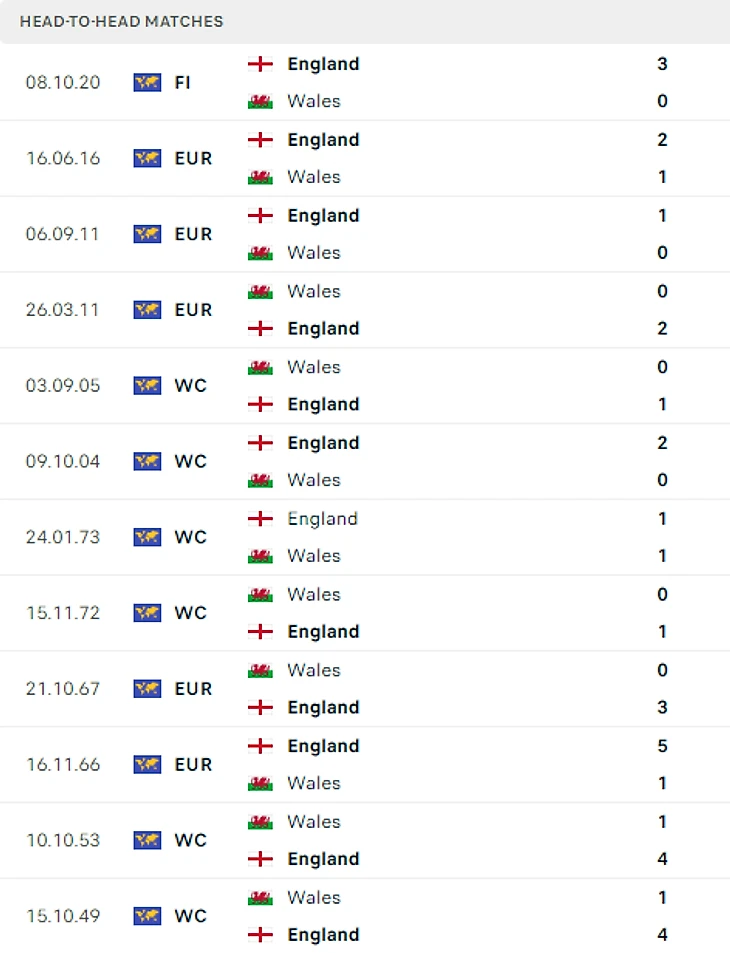The height and width of the screenshot is (953, 730).
Task: Click Wales flag in 15.10.49 match
Action: pos(260,898)
